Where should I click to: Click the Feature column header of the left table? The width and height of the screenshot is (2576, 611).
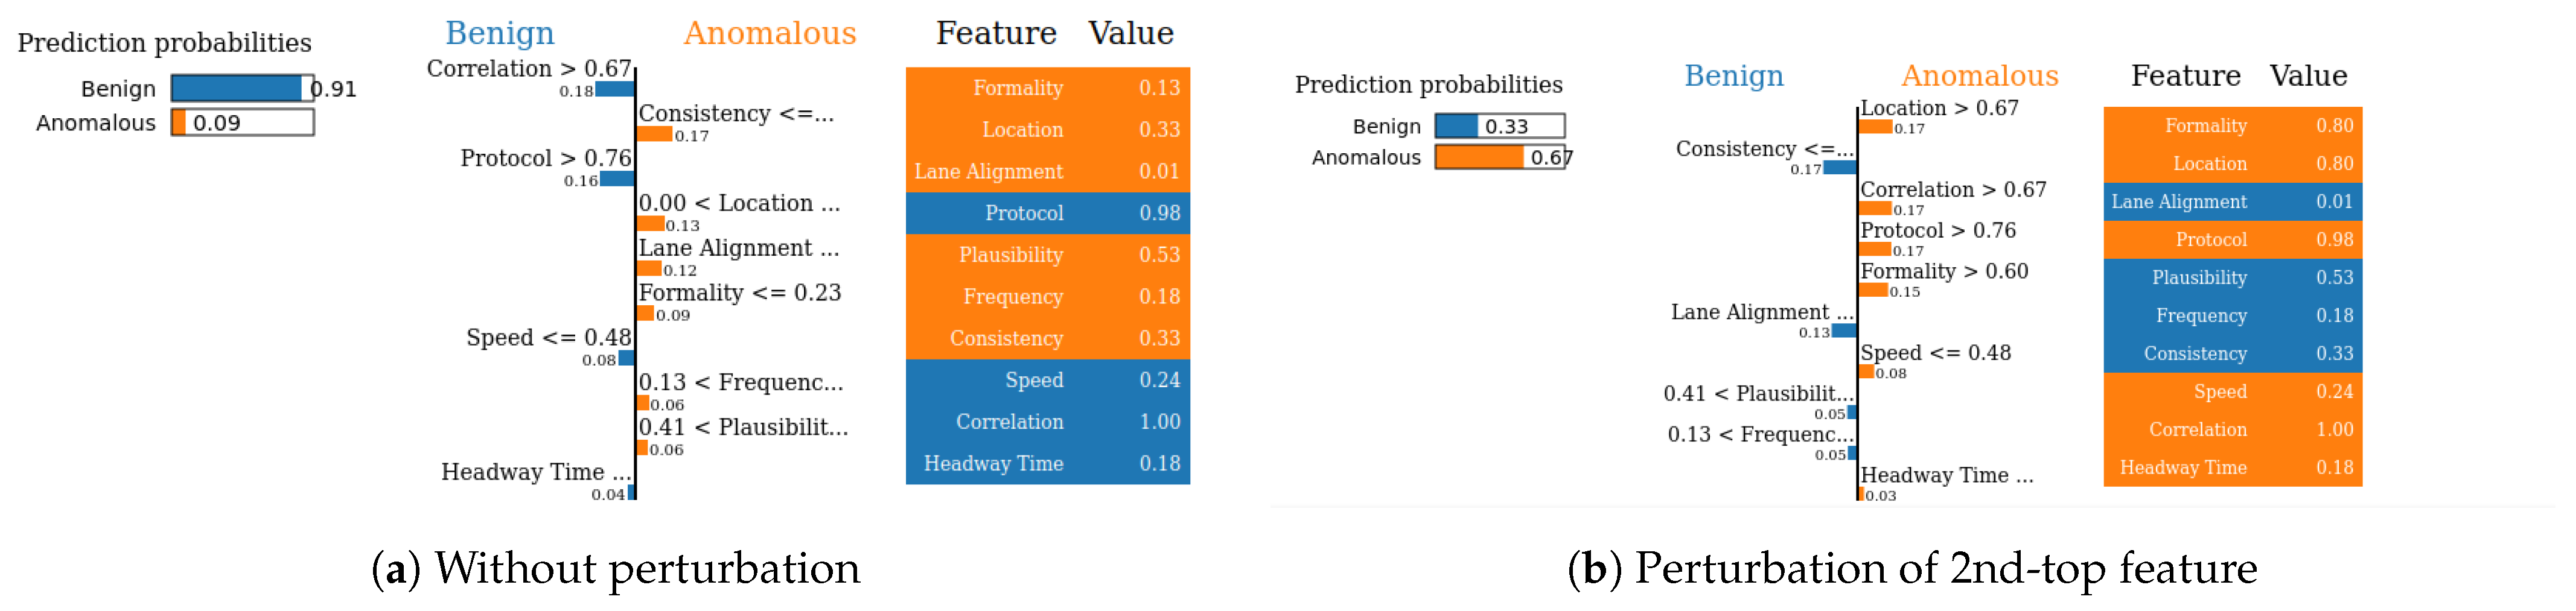coord(995,33)
